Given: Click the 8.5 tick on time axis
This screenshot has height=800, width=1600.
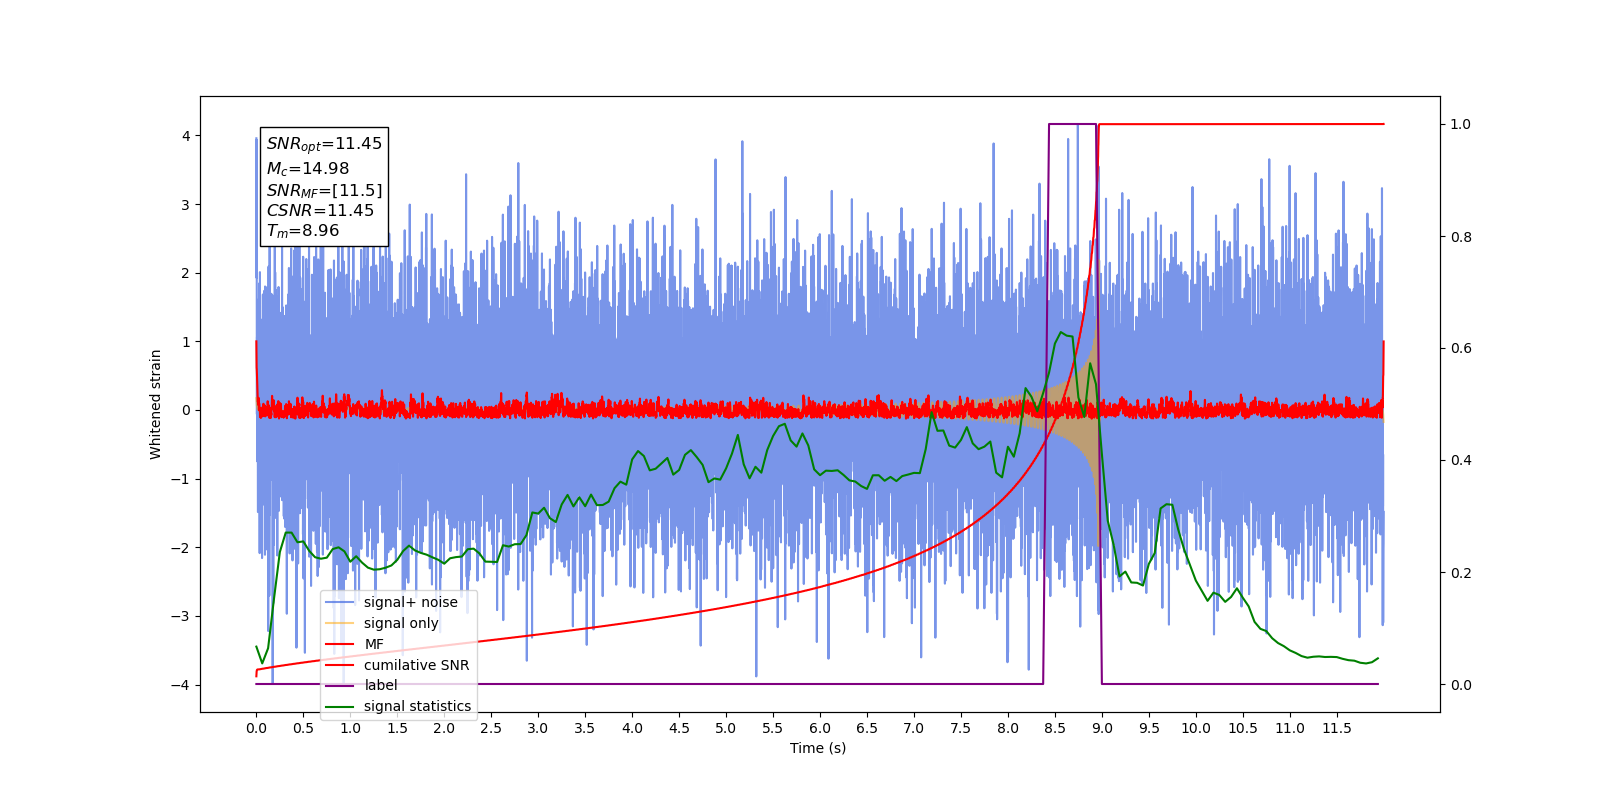Looking at the screenshot, I should point(1055,728).
